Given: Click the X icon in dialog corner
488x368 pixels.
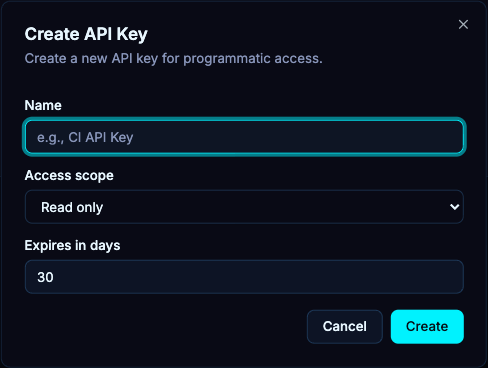Looking at the screenshot, I should [463, 24].
